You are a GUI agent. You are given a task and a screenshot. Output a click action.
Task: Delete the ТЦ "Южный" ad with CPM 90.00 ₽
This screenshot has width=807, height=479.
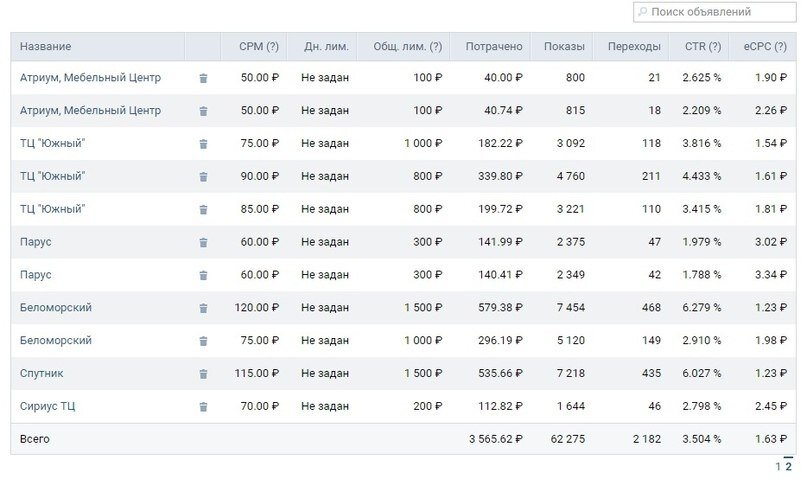(x=203, y=177)
